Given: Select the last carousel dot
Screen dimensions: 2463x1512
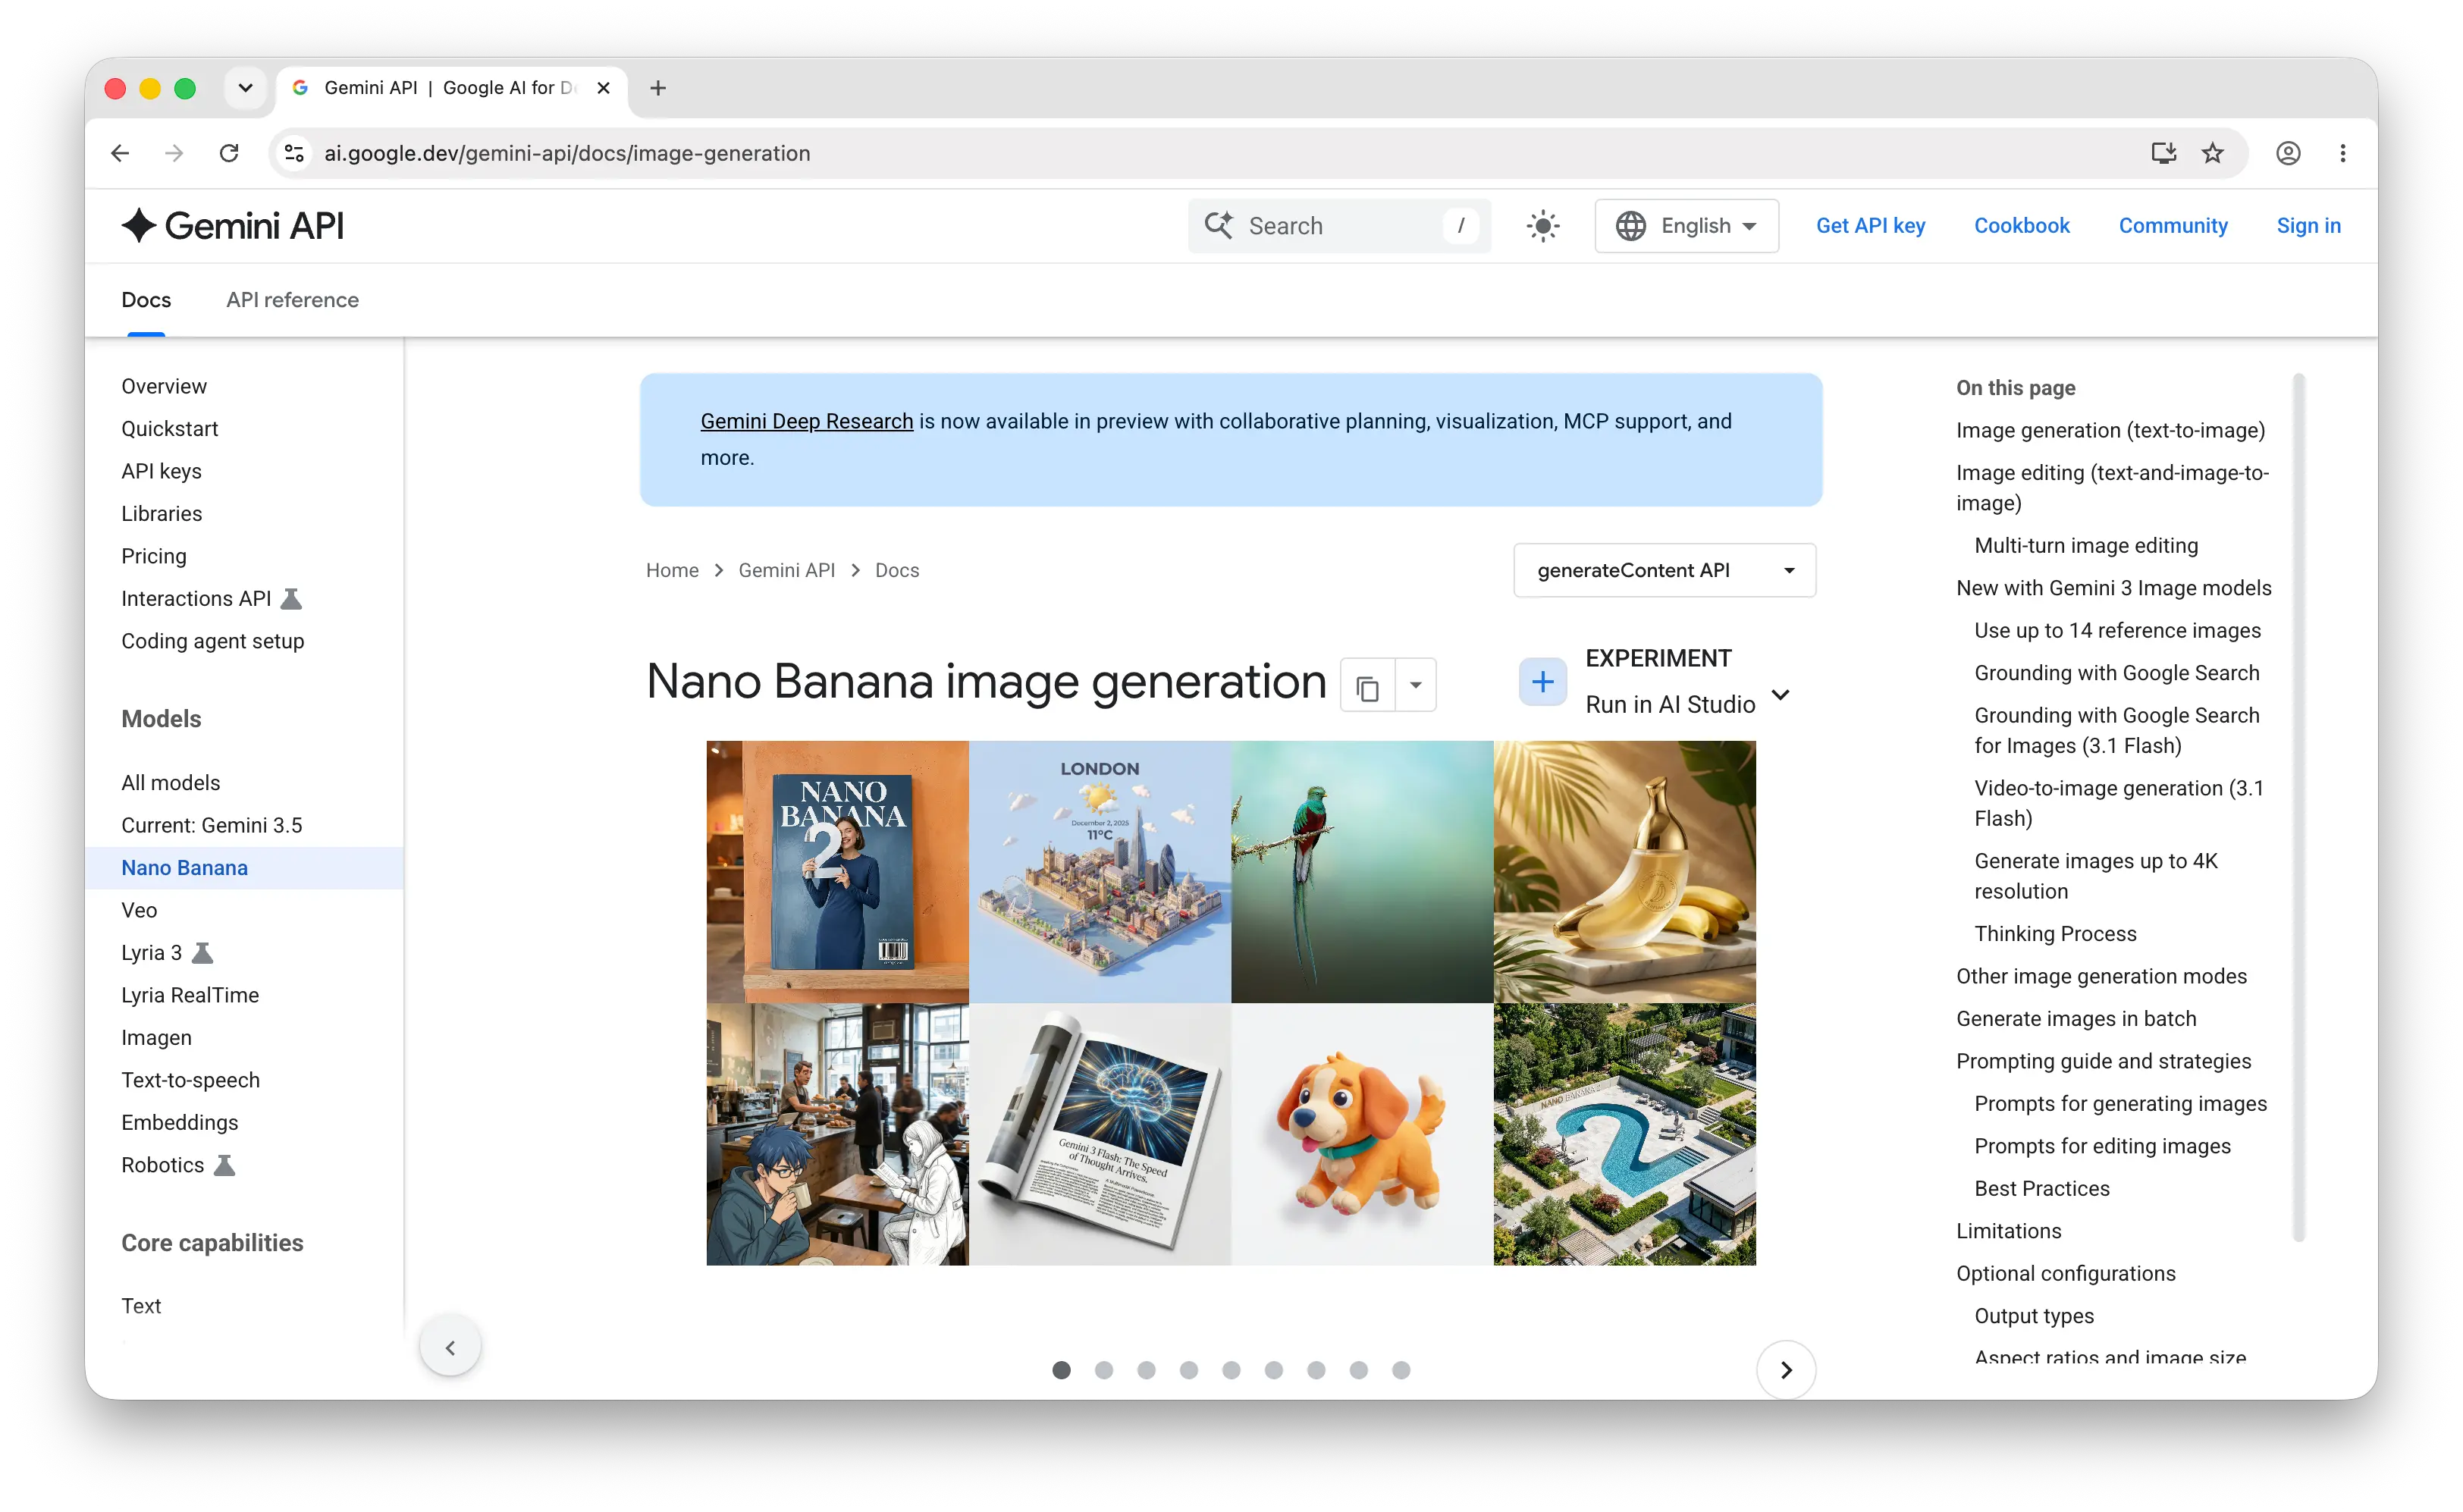Looking at the screenshot, I should pyautogui.click(x=1401, y=1370).
